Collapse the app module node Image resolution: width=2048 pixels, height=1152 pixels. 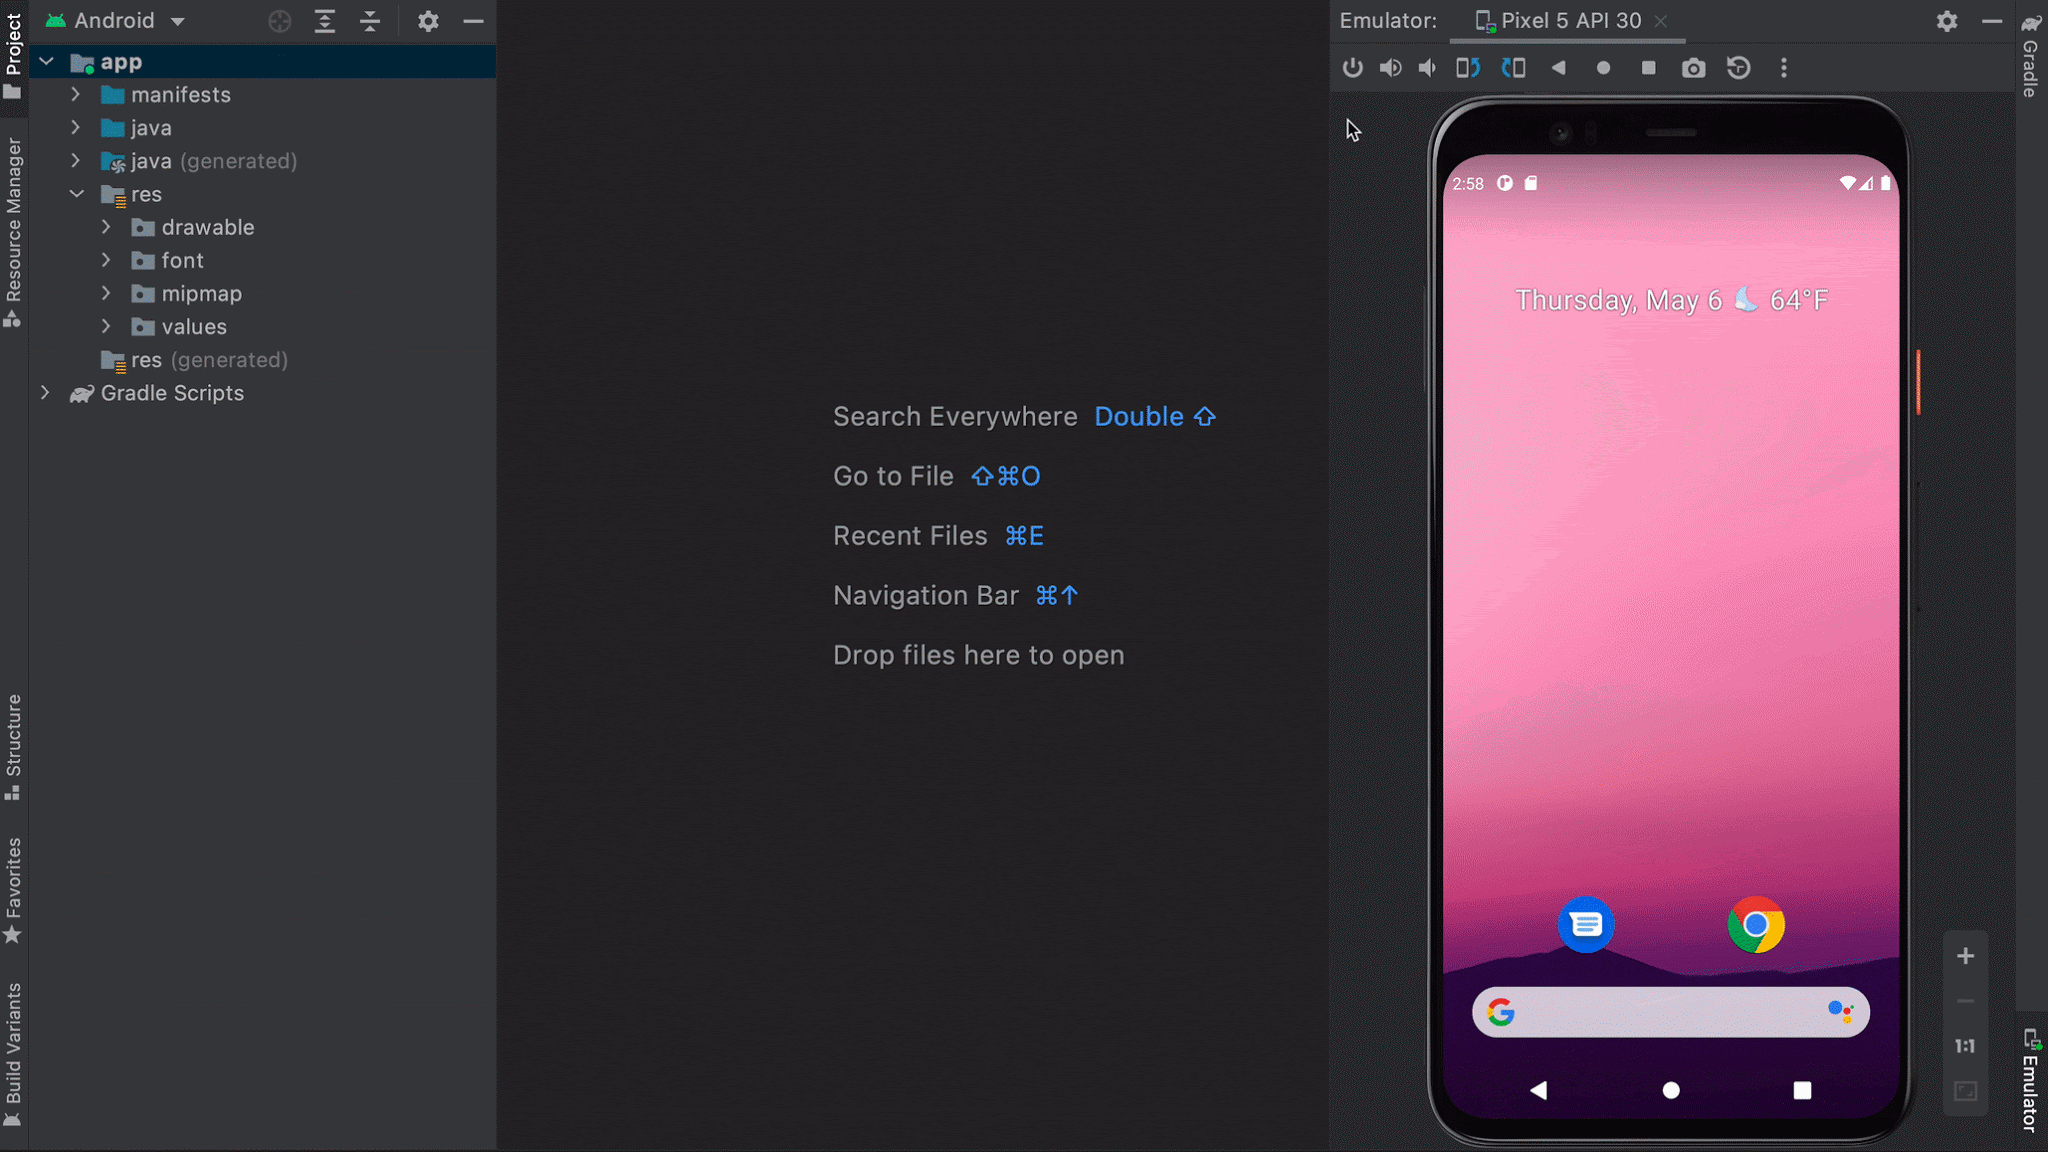click(46, 62)
